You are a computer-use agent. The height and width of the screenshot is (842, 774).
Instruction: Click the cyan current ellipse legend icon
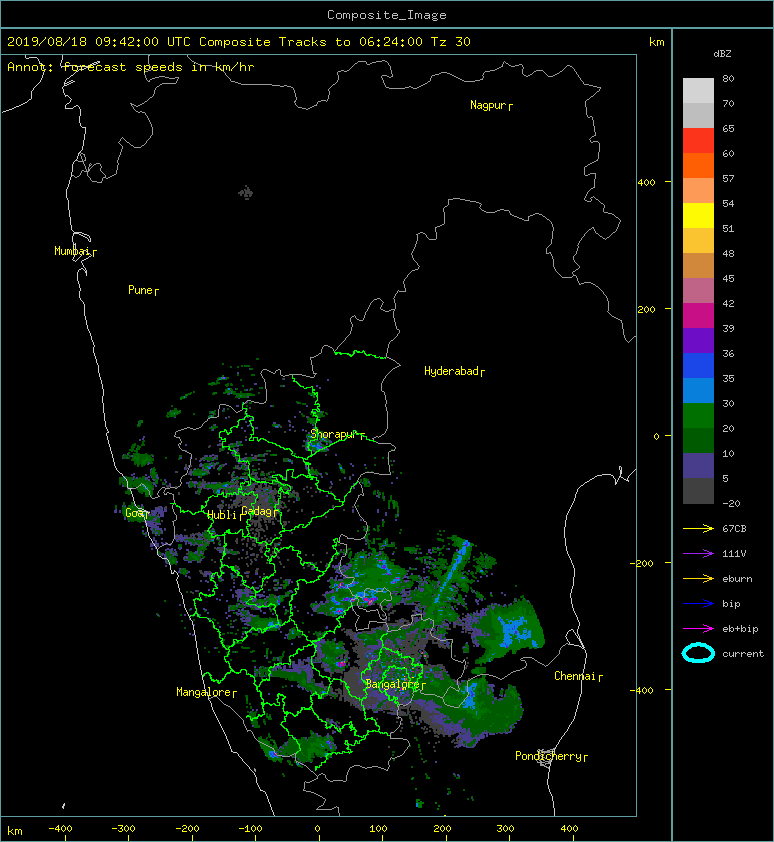coord(698,653)
